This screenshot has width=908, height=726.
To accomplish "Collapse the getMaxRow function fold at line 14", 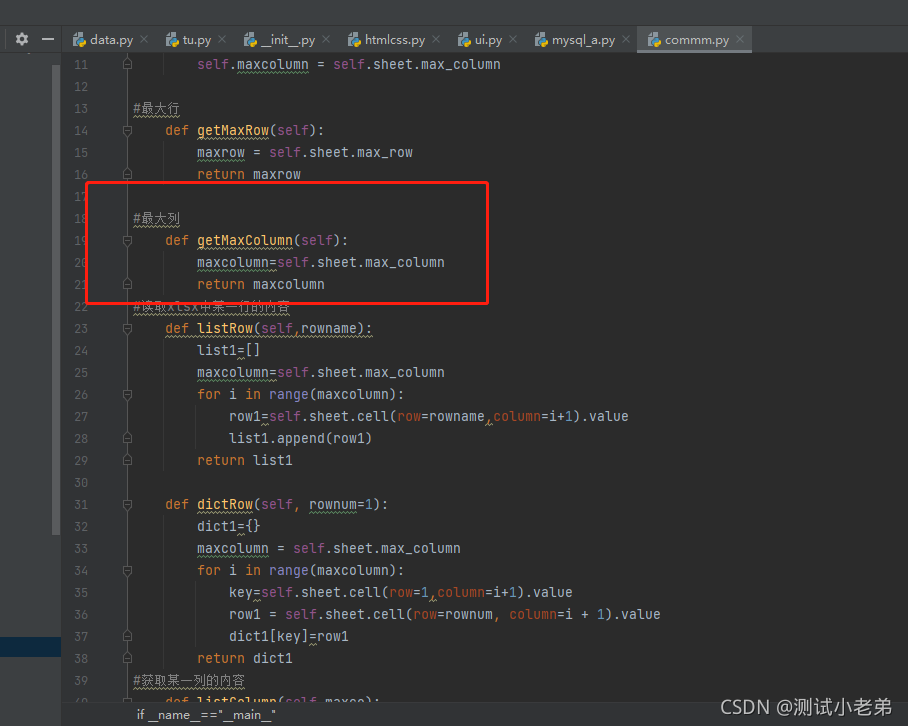I will (127, 131).
